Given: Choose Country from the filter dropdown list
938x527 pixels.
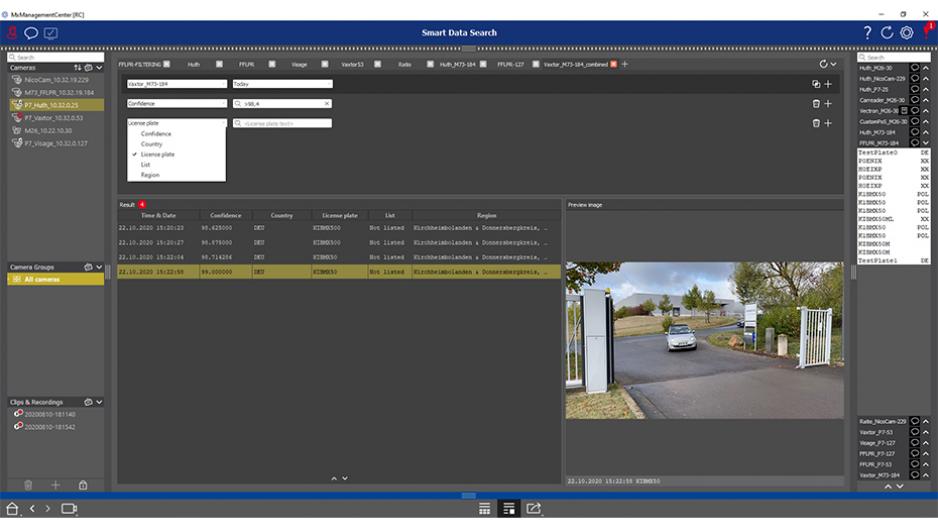Looking at the screenshot, I should point(151,144).
